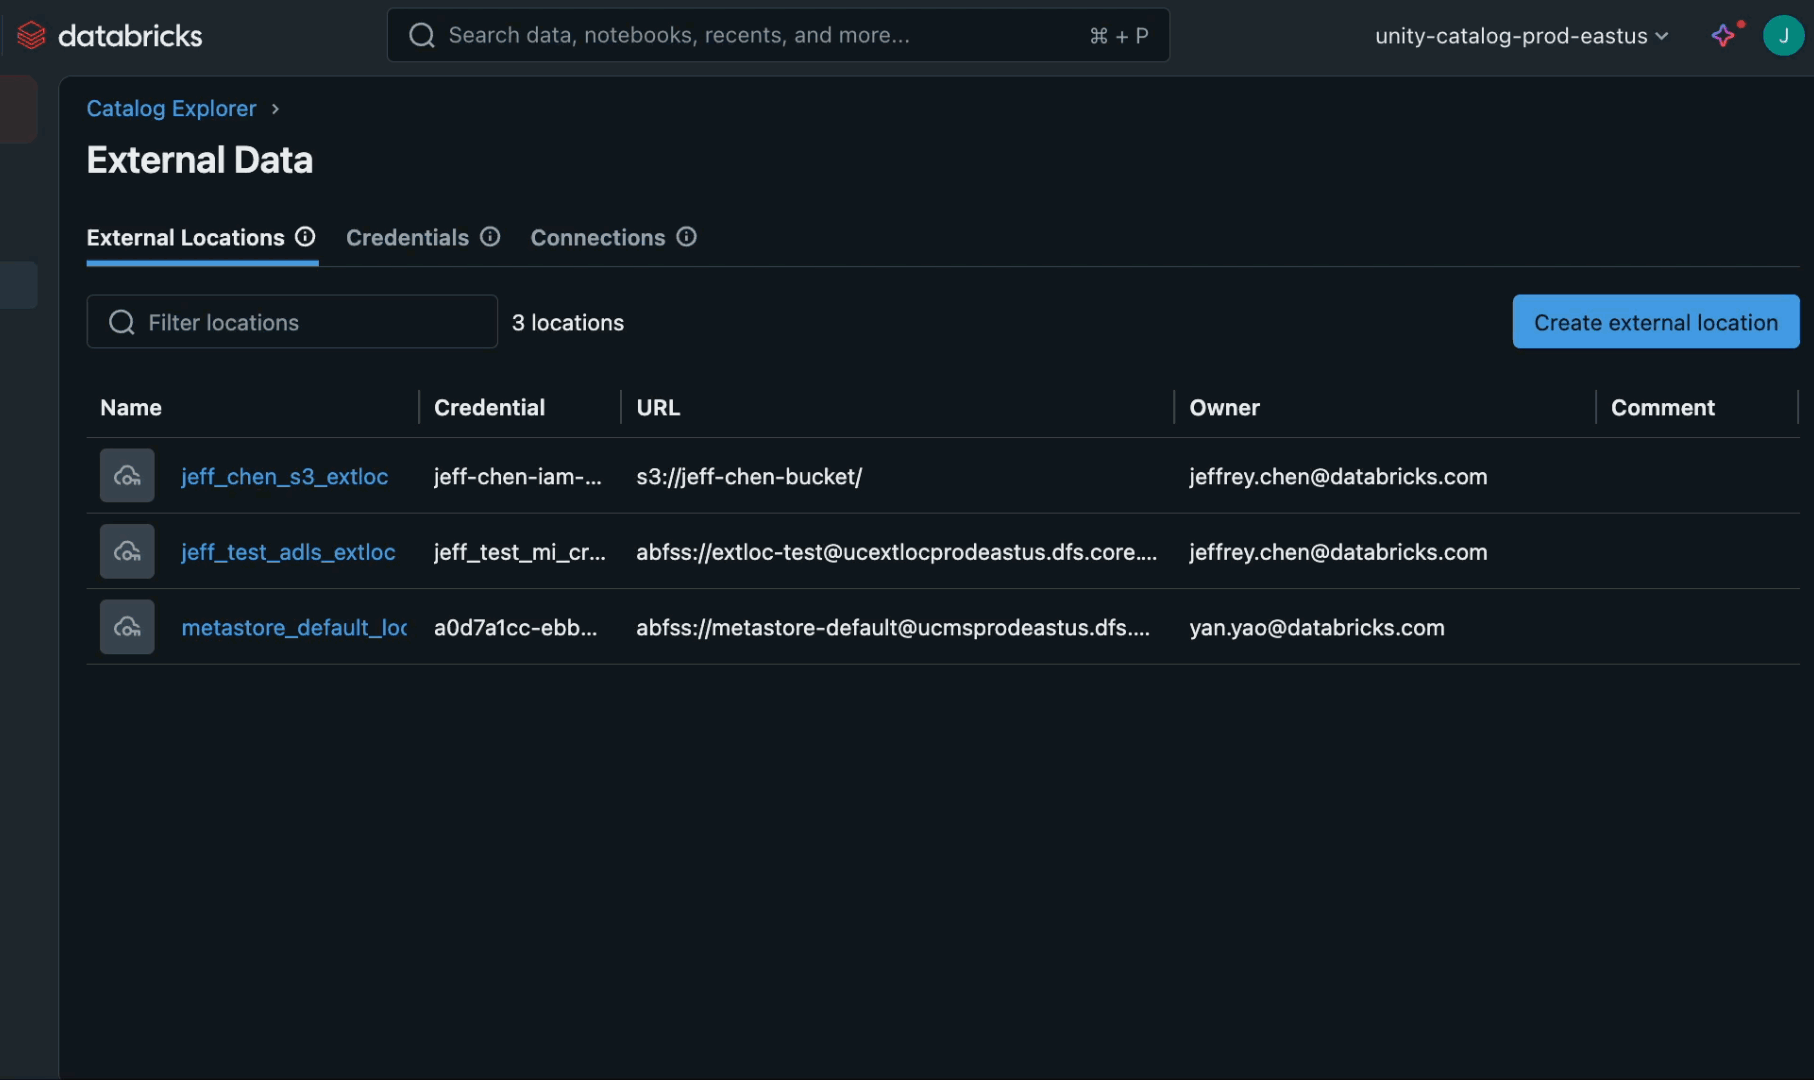Open the jeff_chen_s3_extloc location link

click(x=284, y=477)
